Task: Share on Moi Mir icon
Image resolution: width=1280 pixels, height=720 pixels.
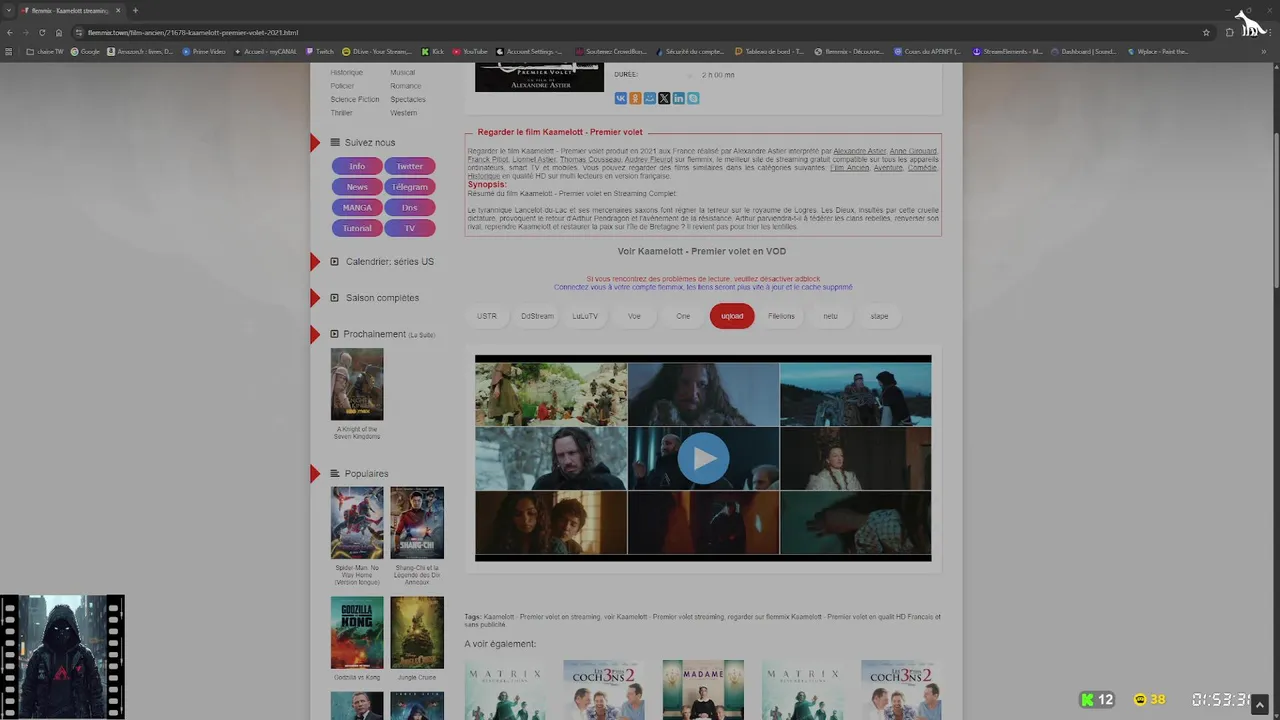Action: [649, 98]
